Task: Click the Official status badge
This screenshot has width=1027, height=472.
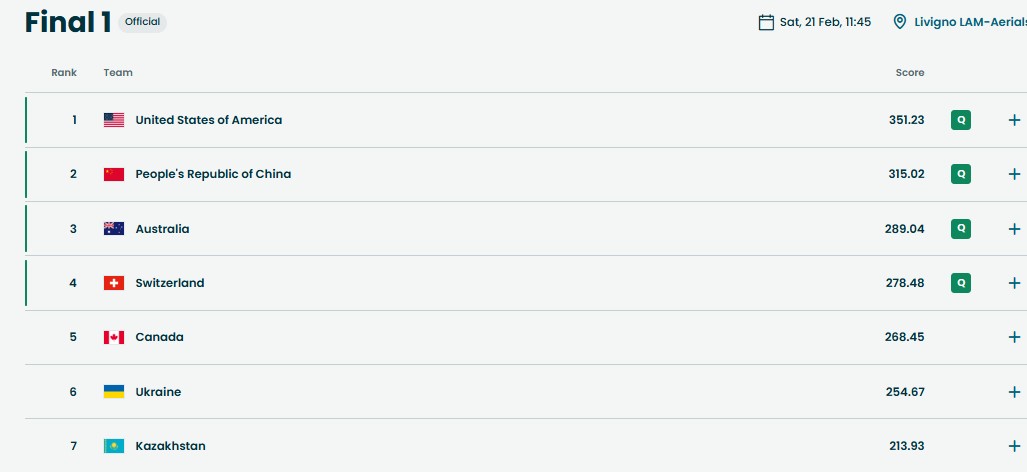Action: 142,22
